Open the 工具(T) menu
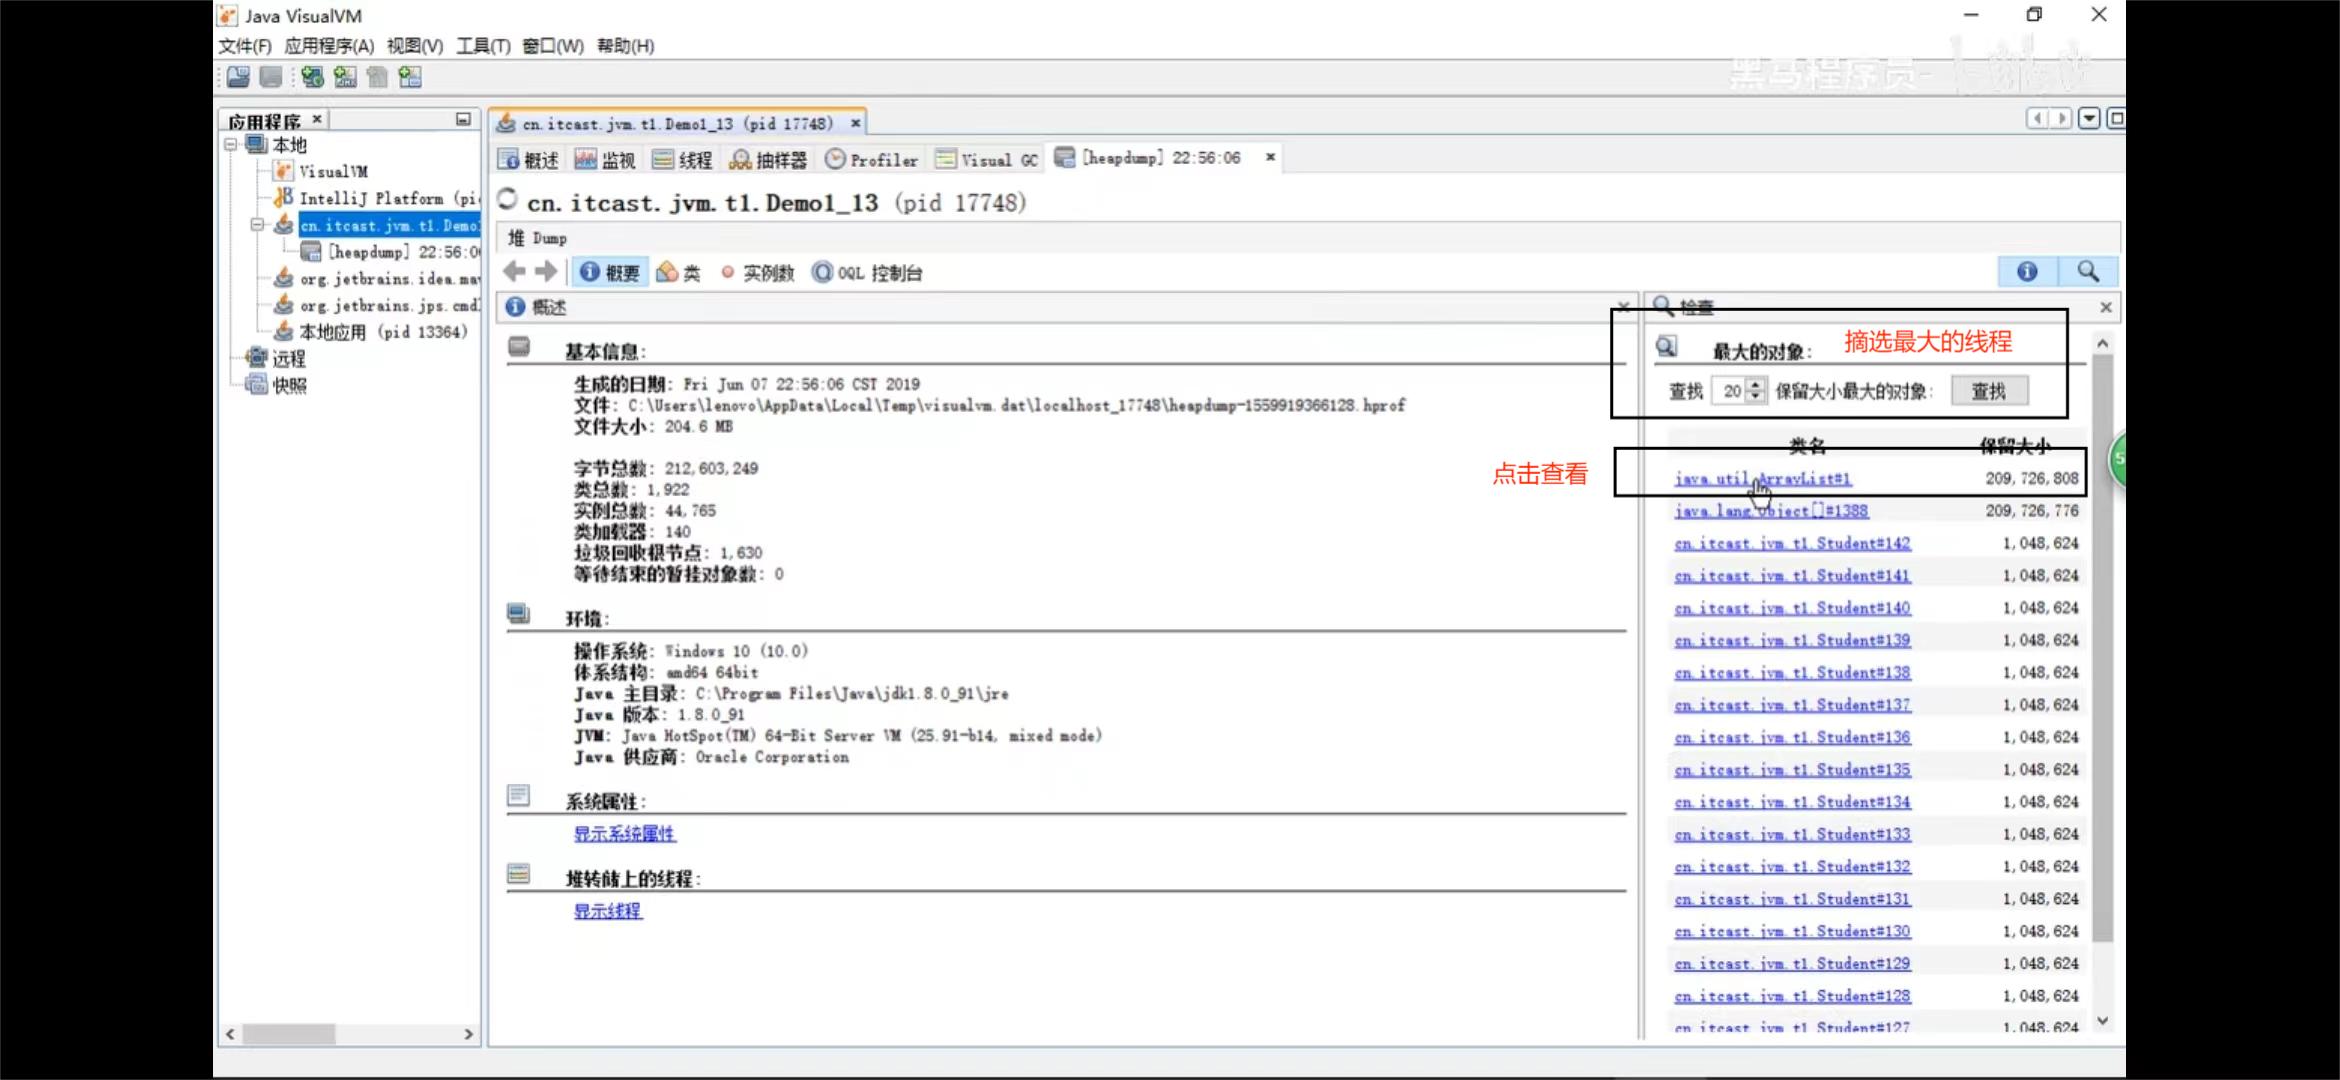Viewport: 2340px width, 1080px height. [483, 46]
